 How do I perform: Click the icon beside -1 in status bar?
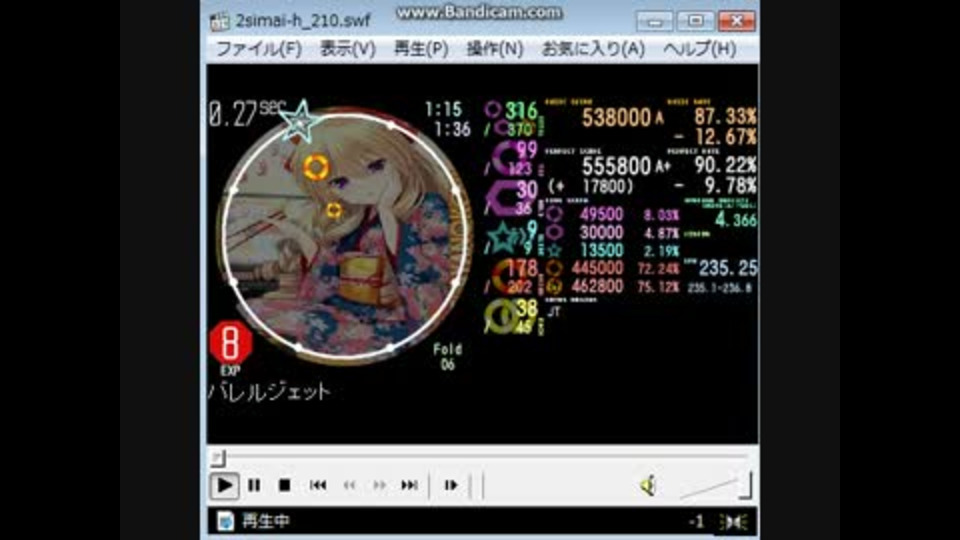point(734,522)
